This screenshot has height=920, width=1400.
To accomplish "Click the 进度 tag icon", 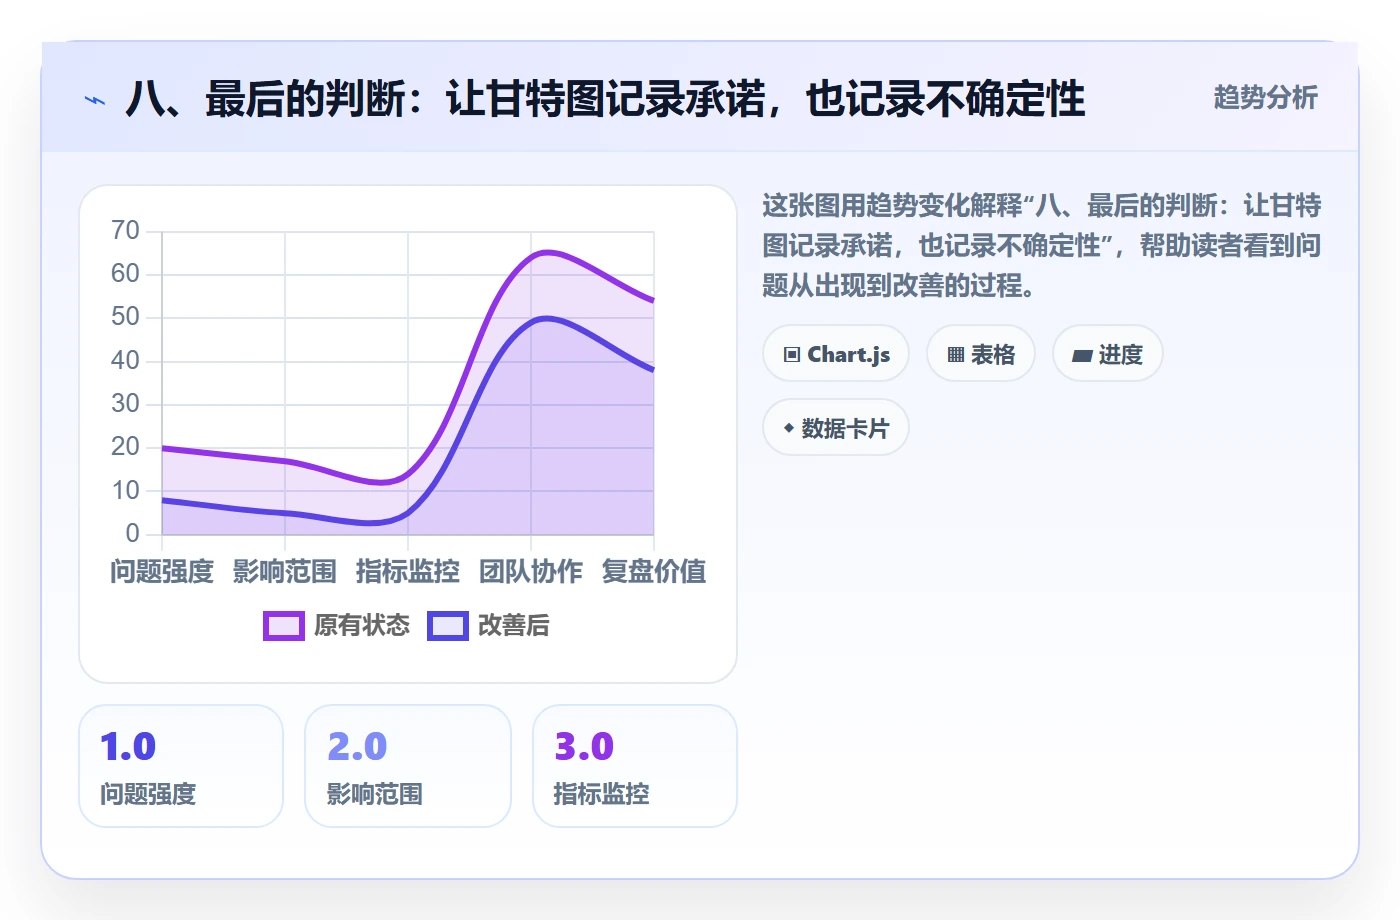I will (1082, 355).
